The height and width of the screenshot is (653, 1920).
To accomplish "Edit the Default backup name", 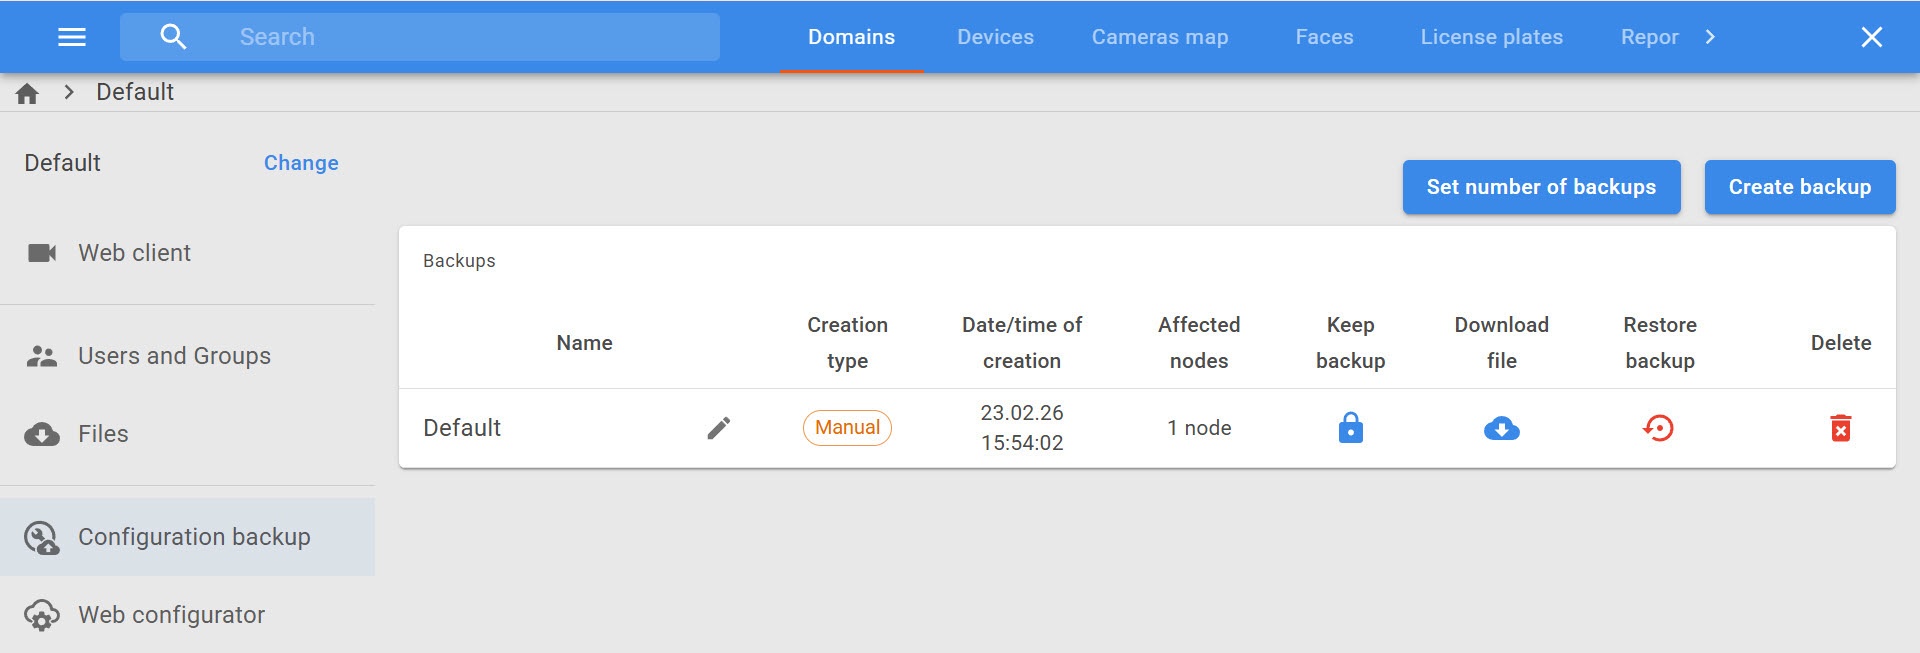I will (x=719, y=428).
